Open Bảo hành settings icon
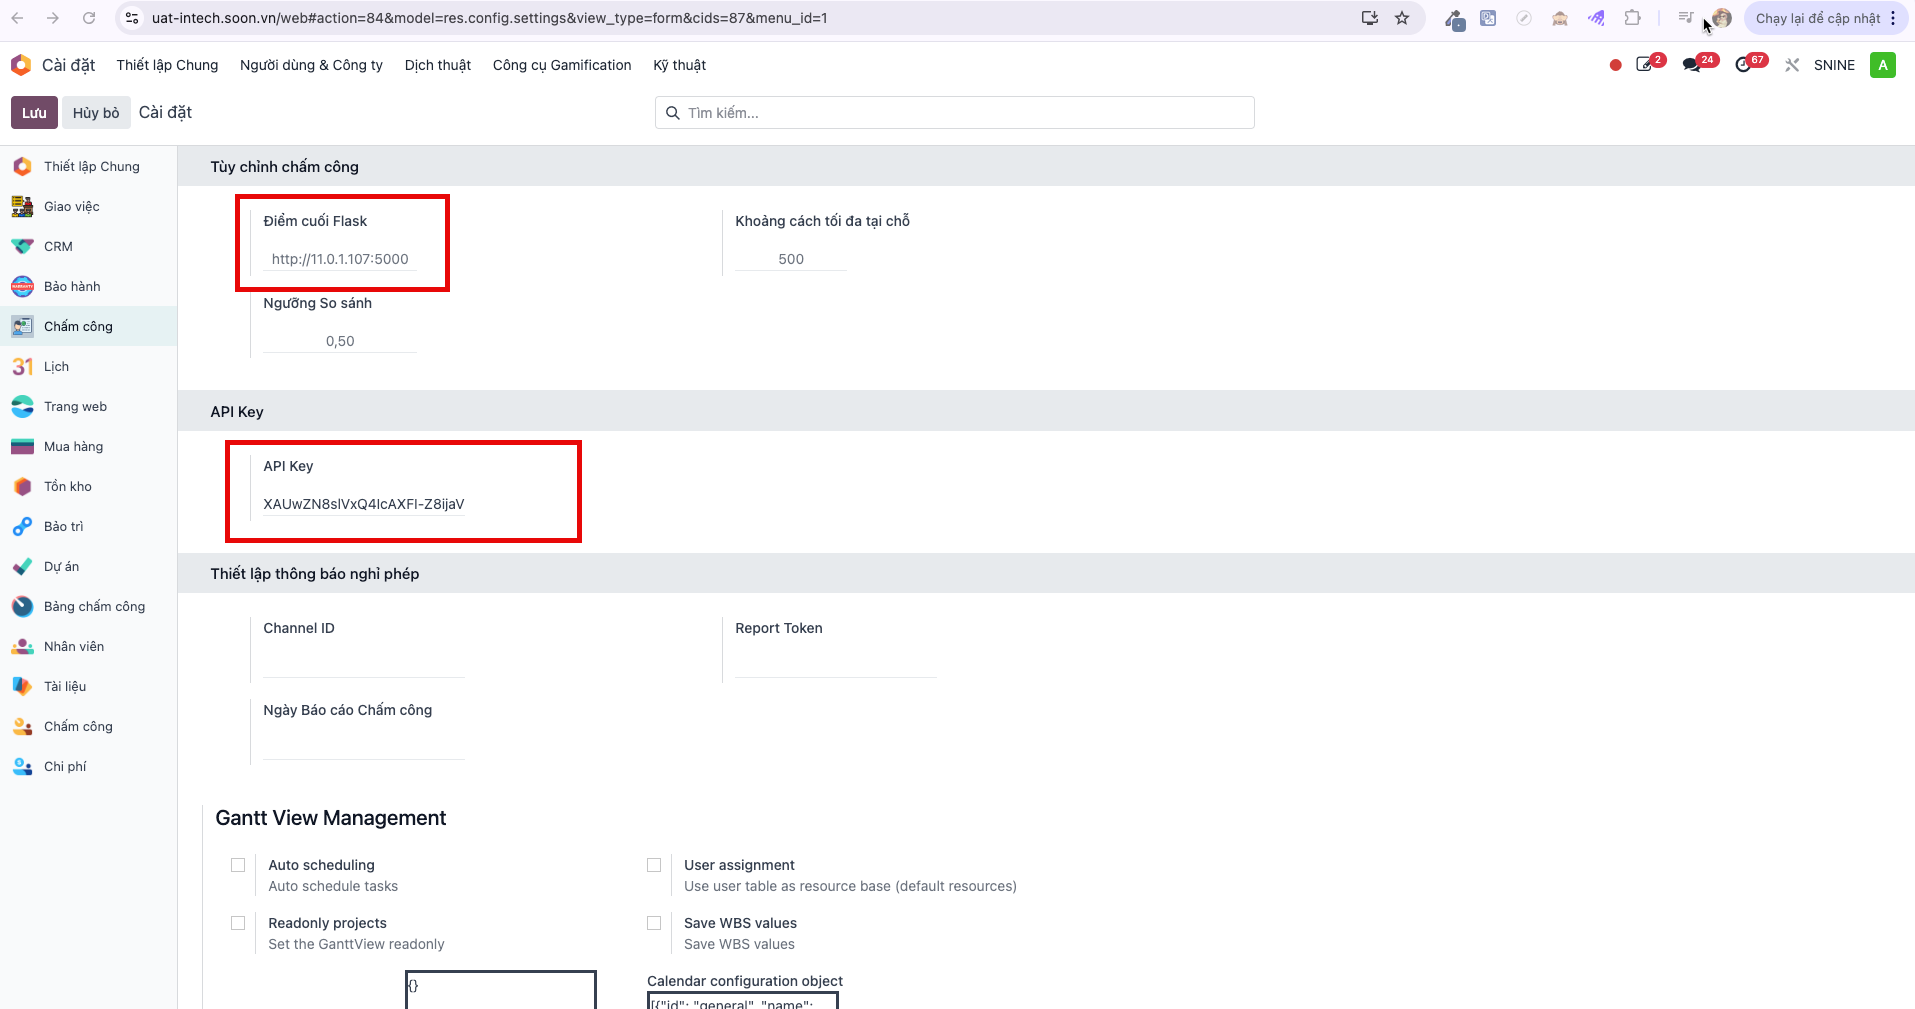Screen dimensions: 1915x1009 point(22,286)
